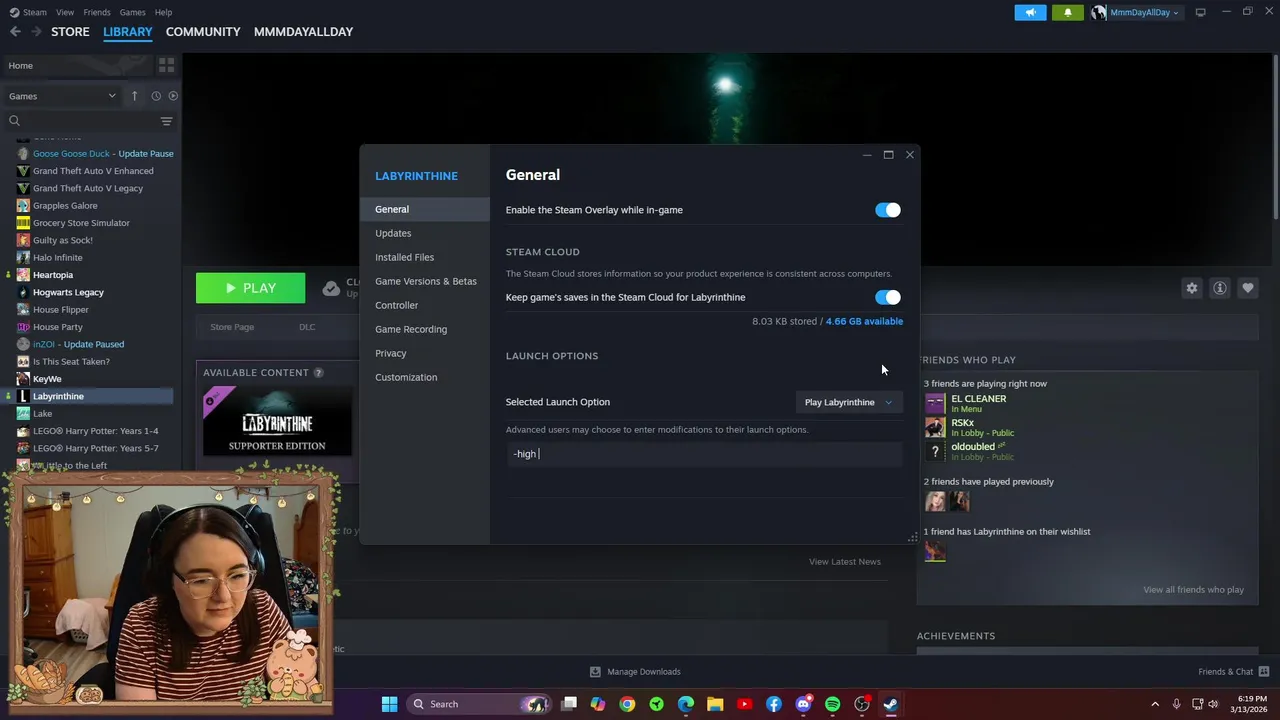Go to the COMMUNITY tab
This screenshot has height=720, width=1280.
click(x=203, y=32)
